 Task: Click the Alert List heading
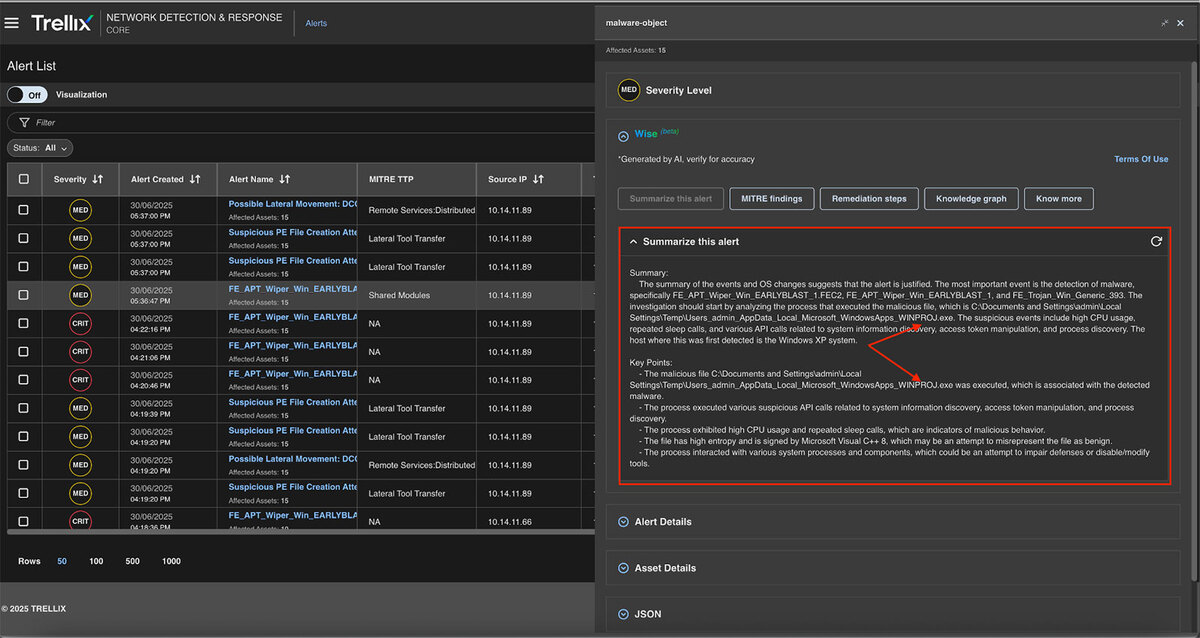tap(31, 66)
